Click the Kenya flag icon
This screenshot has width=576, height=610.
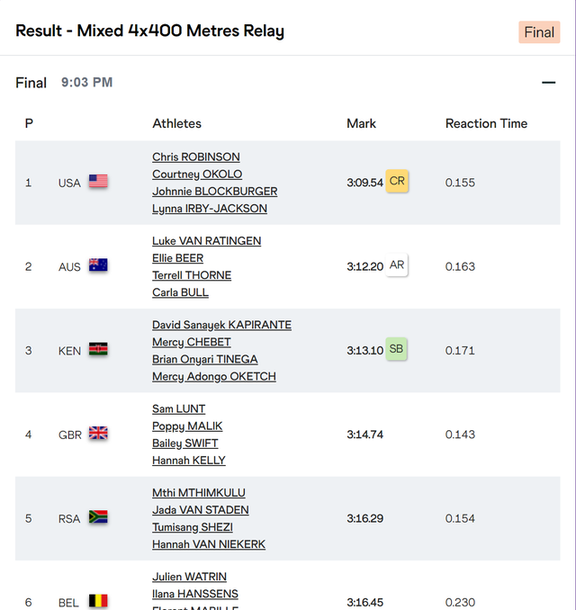(x=98, y=349)
